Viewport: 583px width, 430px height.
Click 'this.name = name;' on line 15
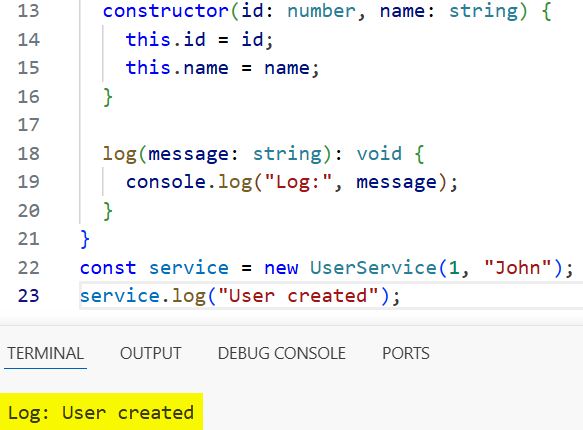tap(222, 68)
